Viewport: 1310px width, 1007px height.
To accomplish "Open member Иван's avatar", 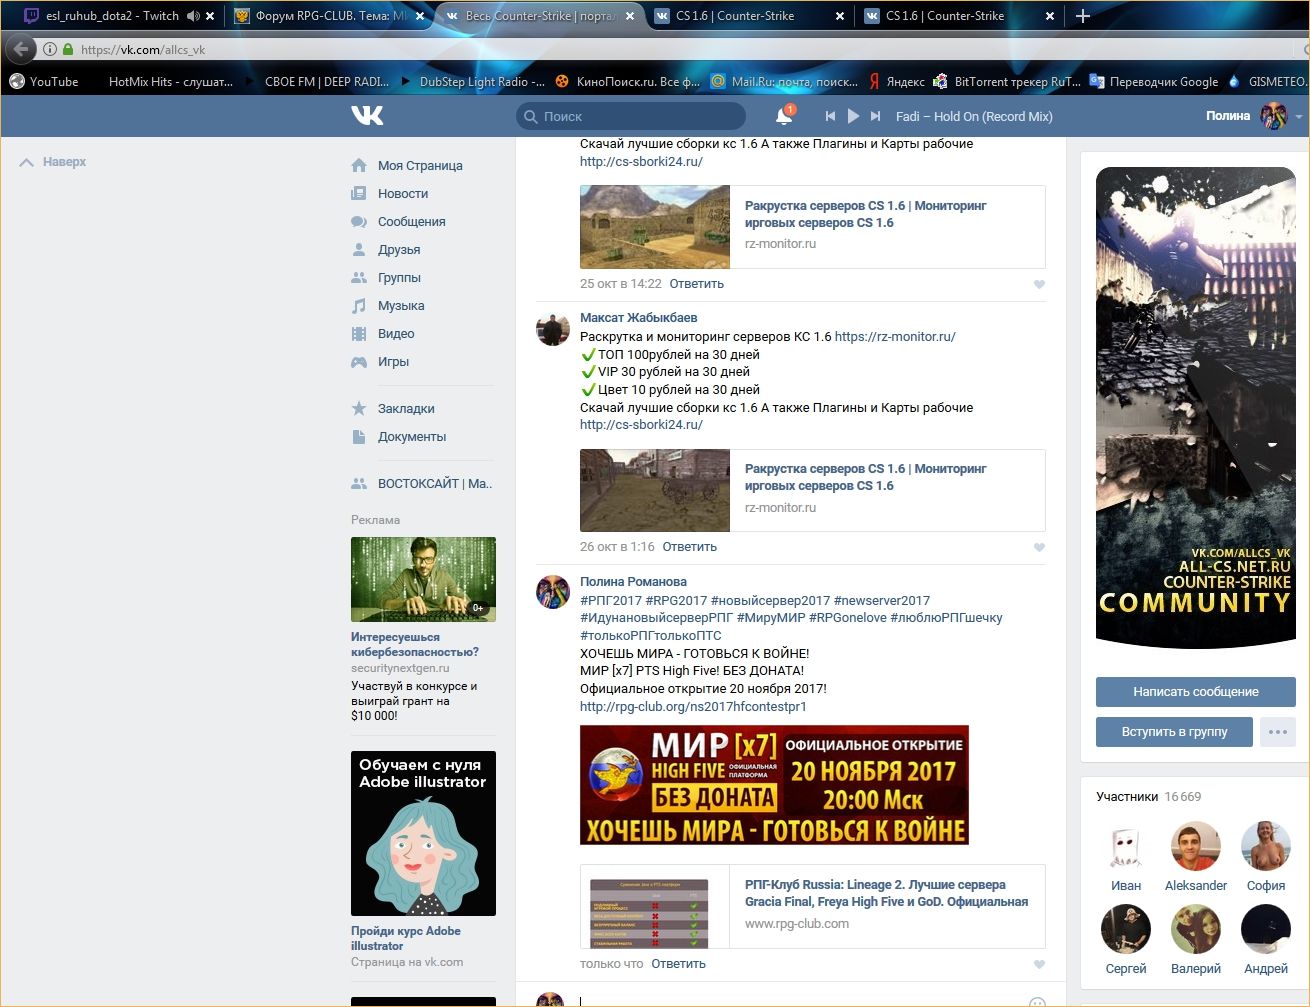I will click(x=1126, y=846).
